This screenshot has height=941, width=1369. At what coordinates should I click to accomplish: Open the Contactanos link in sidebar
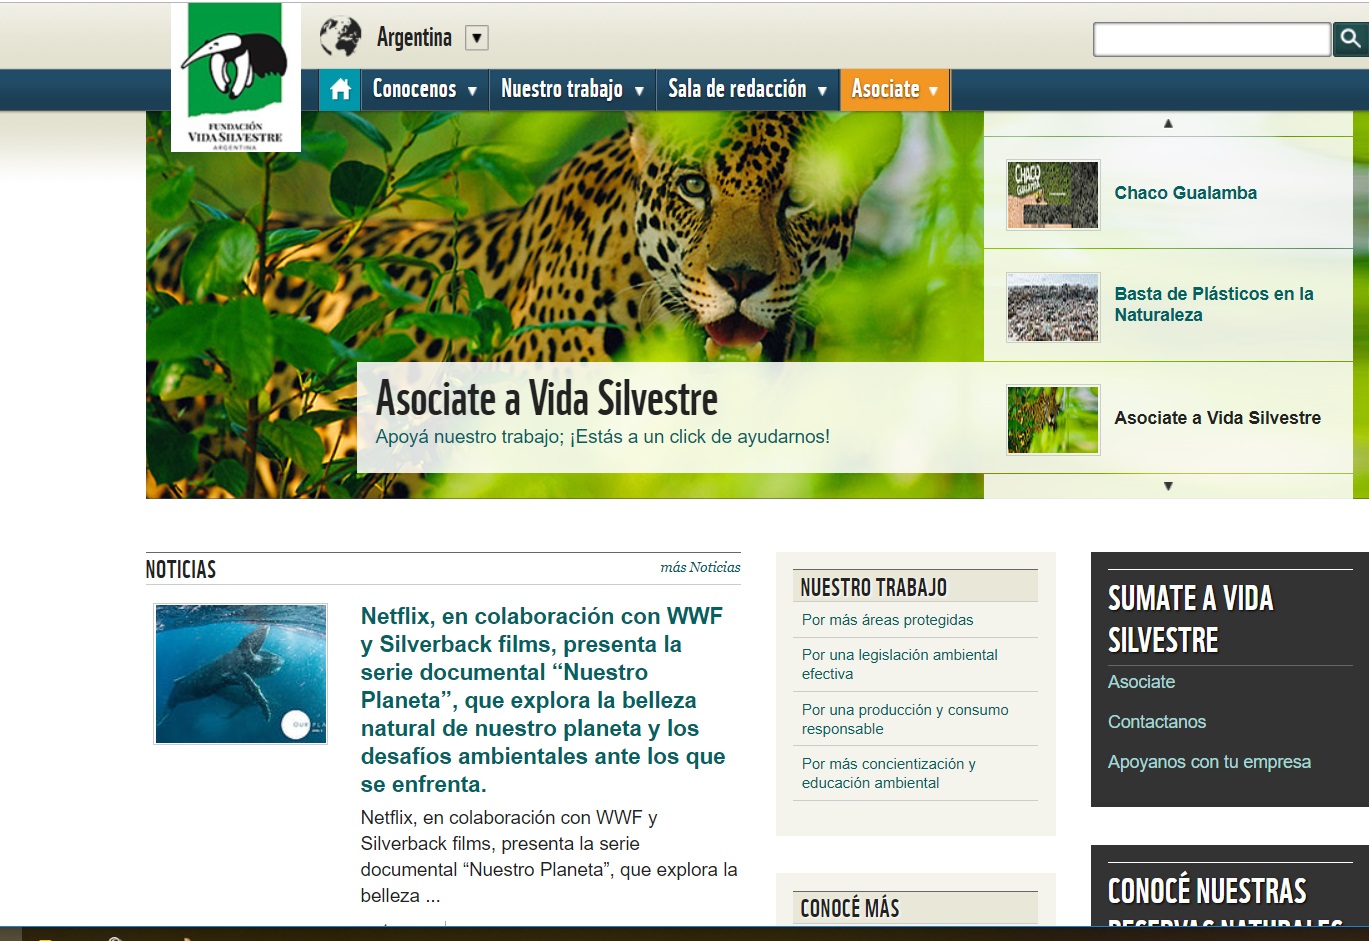1156,722
